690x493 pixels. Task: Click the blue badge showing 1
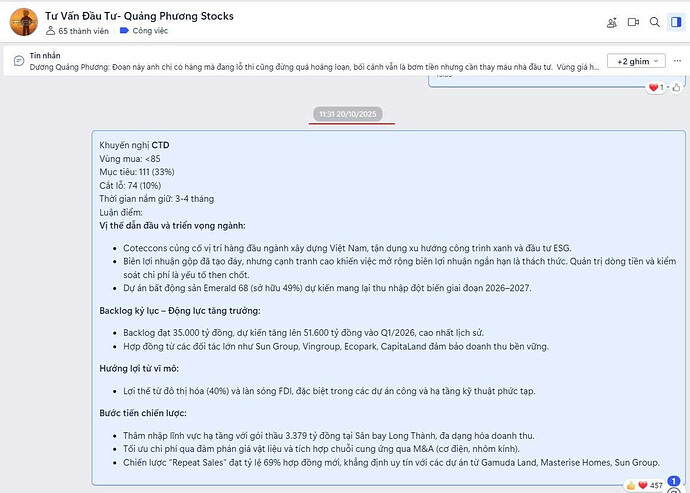(x=673, y=482)
